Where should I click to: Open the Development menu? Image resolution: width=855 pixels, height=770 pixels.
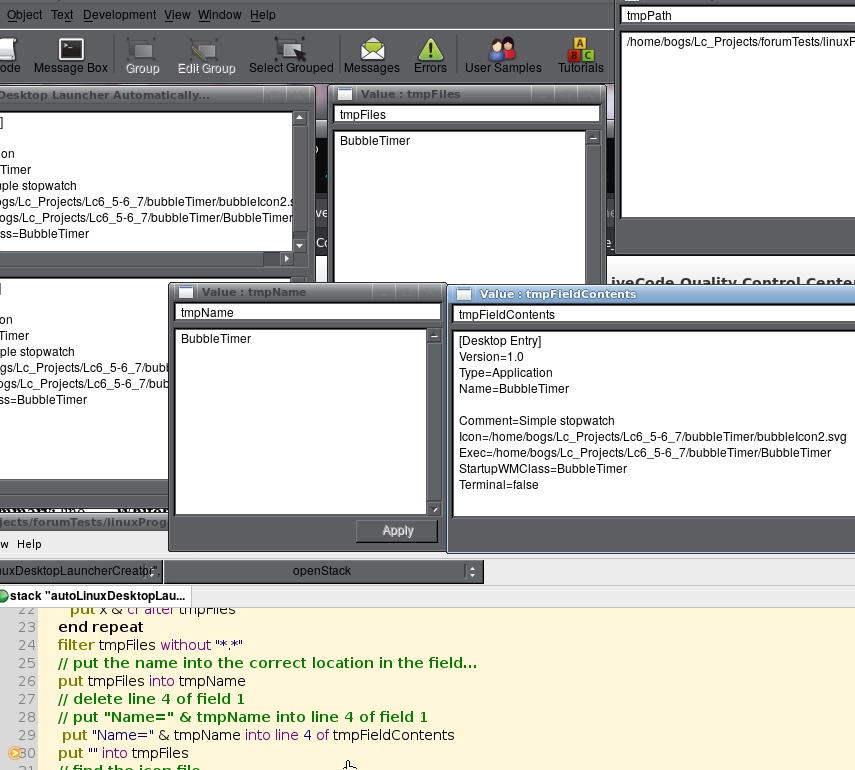(119, 15)
